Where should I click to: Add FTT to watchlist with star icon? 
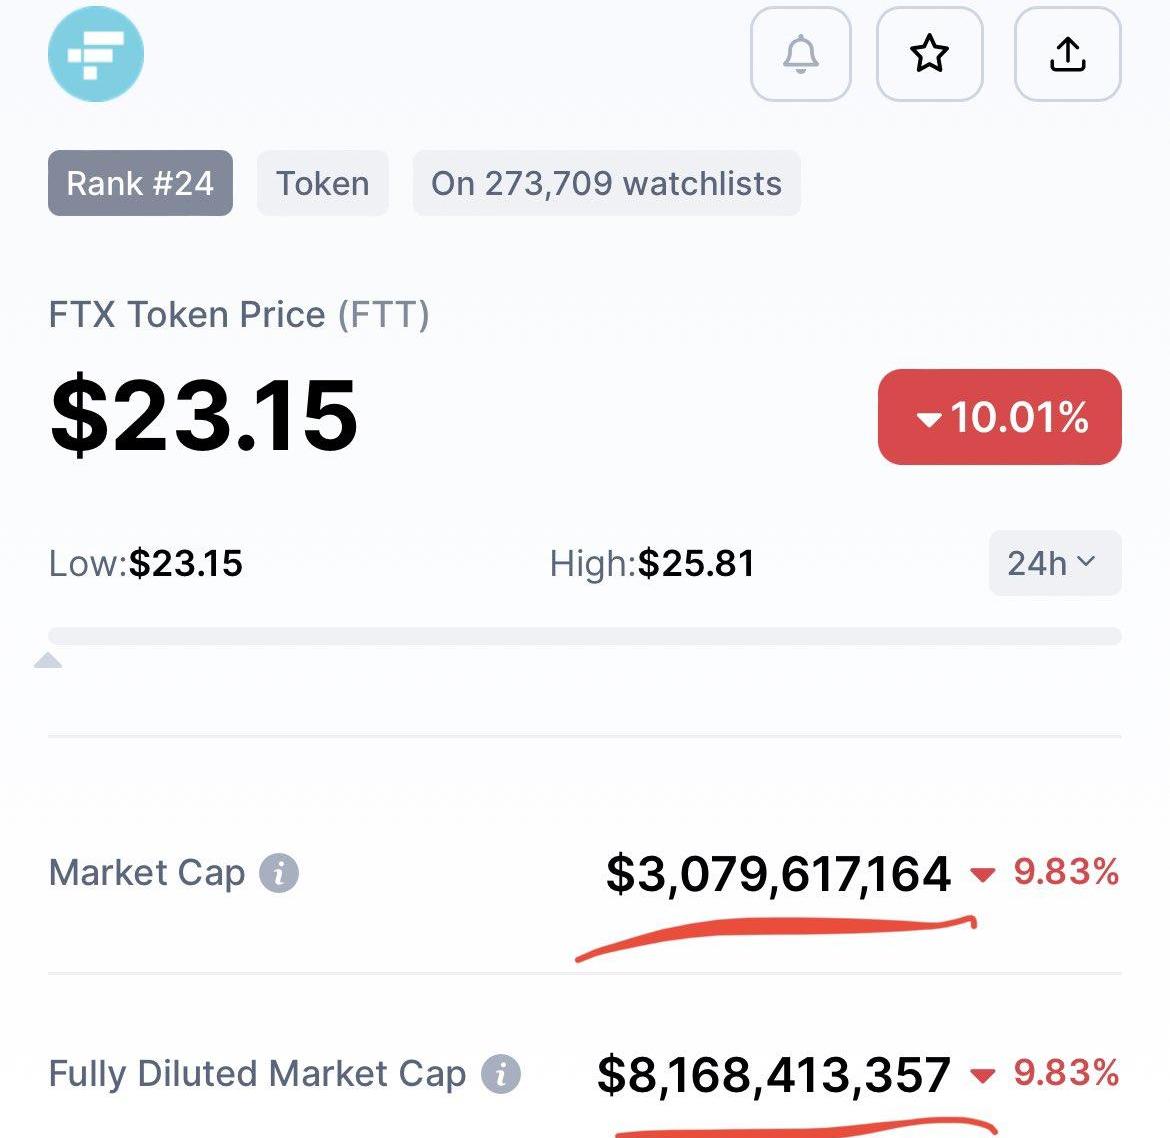click(x=929, y=54)
